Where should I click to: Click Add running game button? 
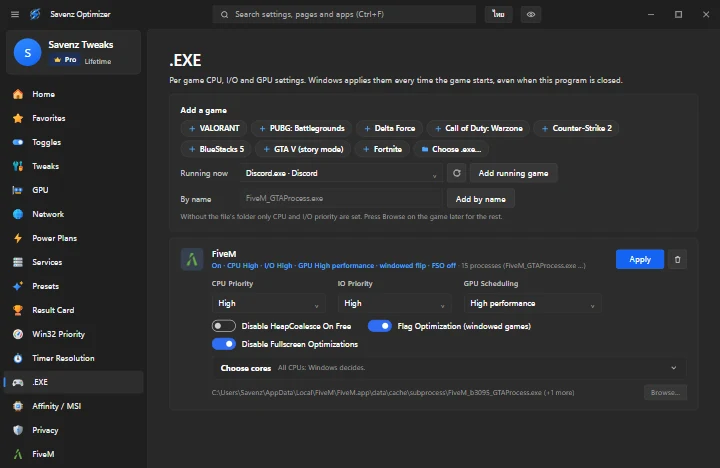pos(513,173)
